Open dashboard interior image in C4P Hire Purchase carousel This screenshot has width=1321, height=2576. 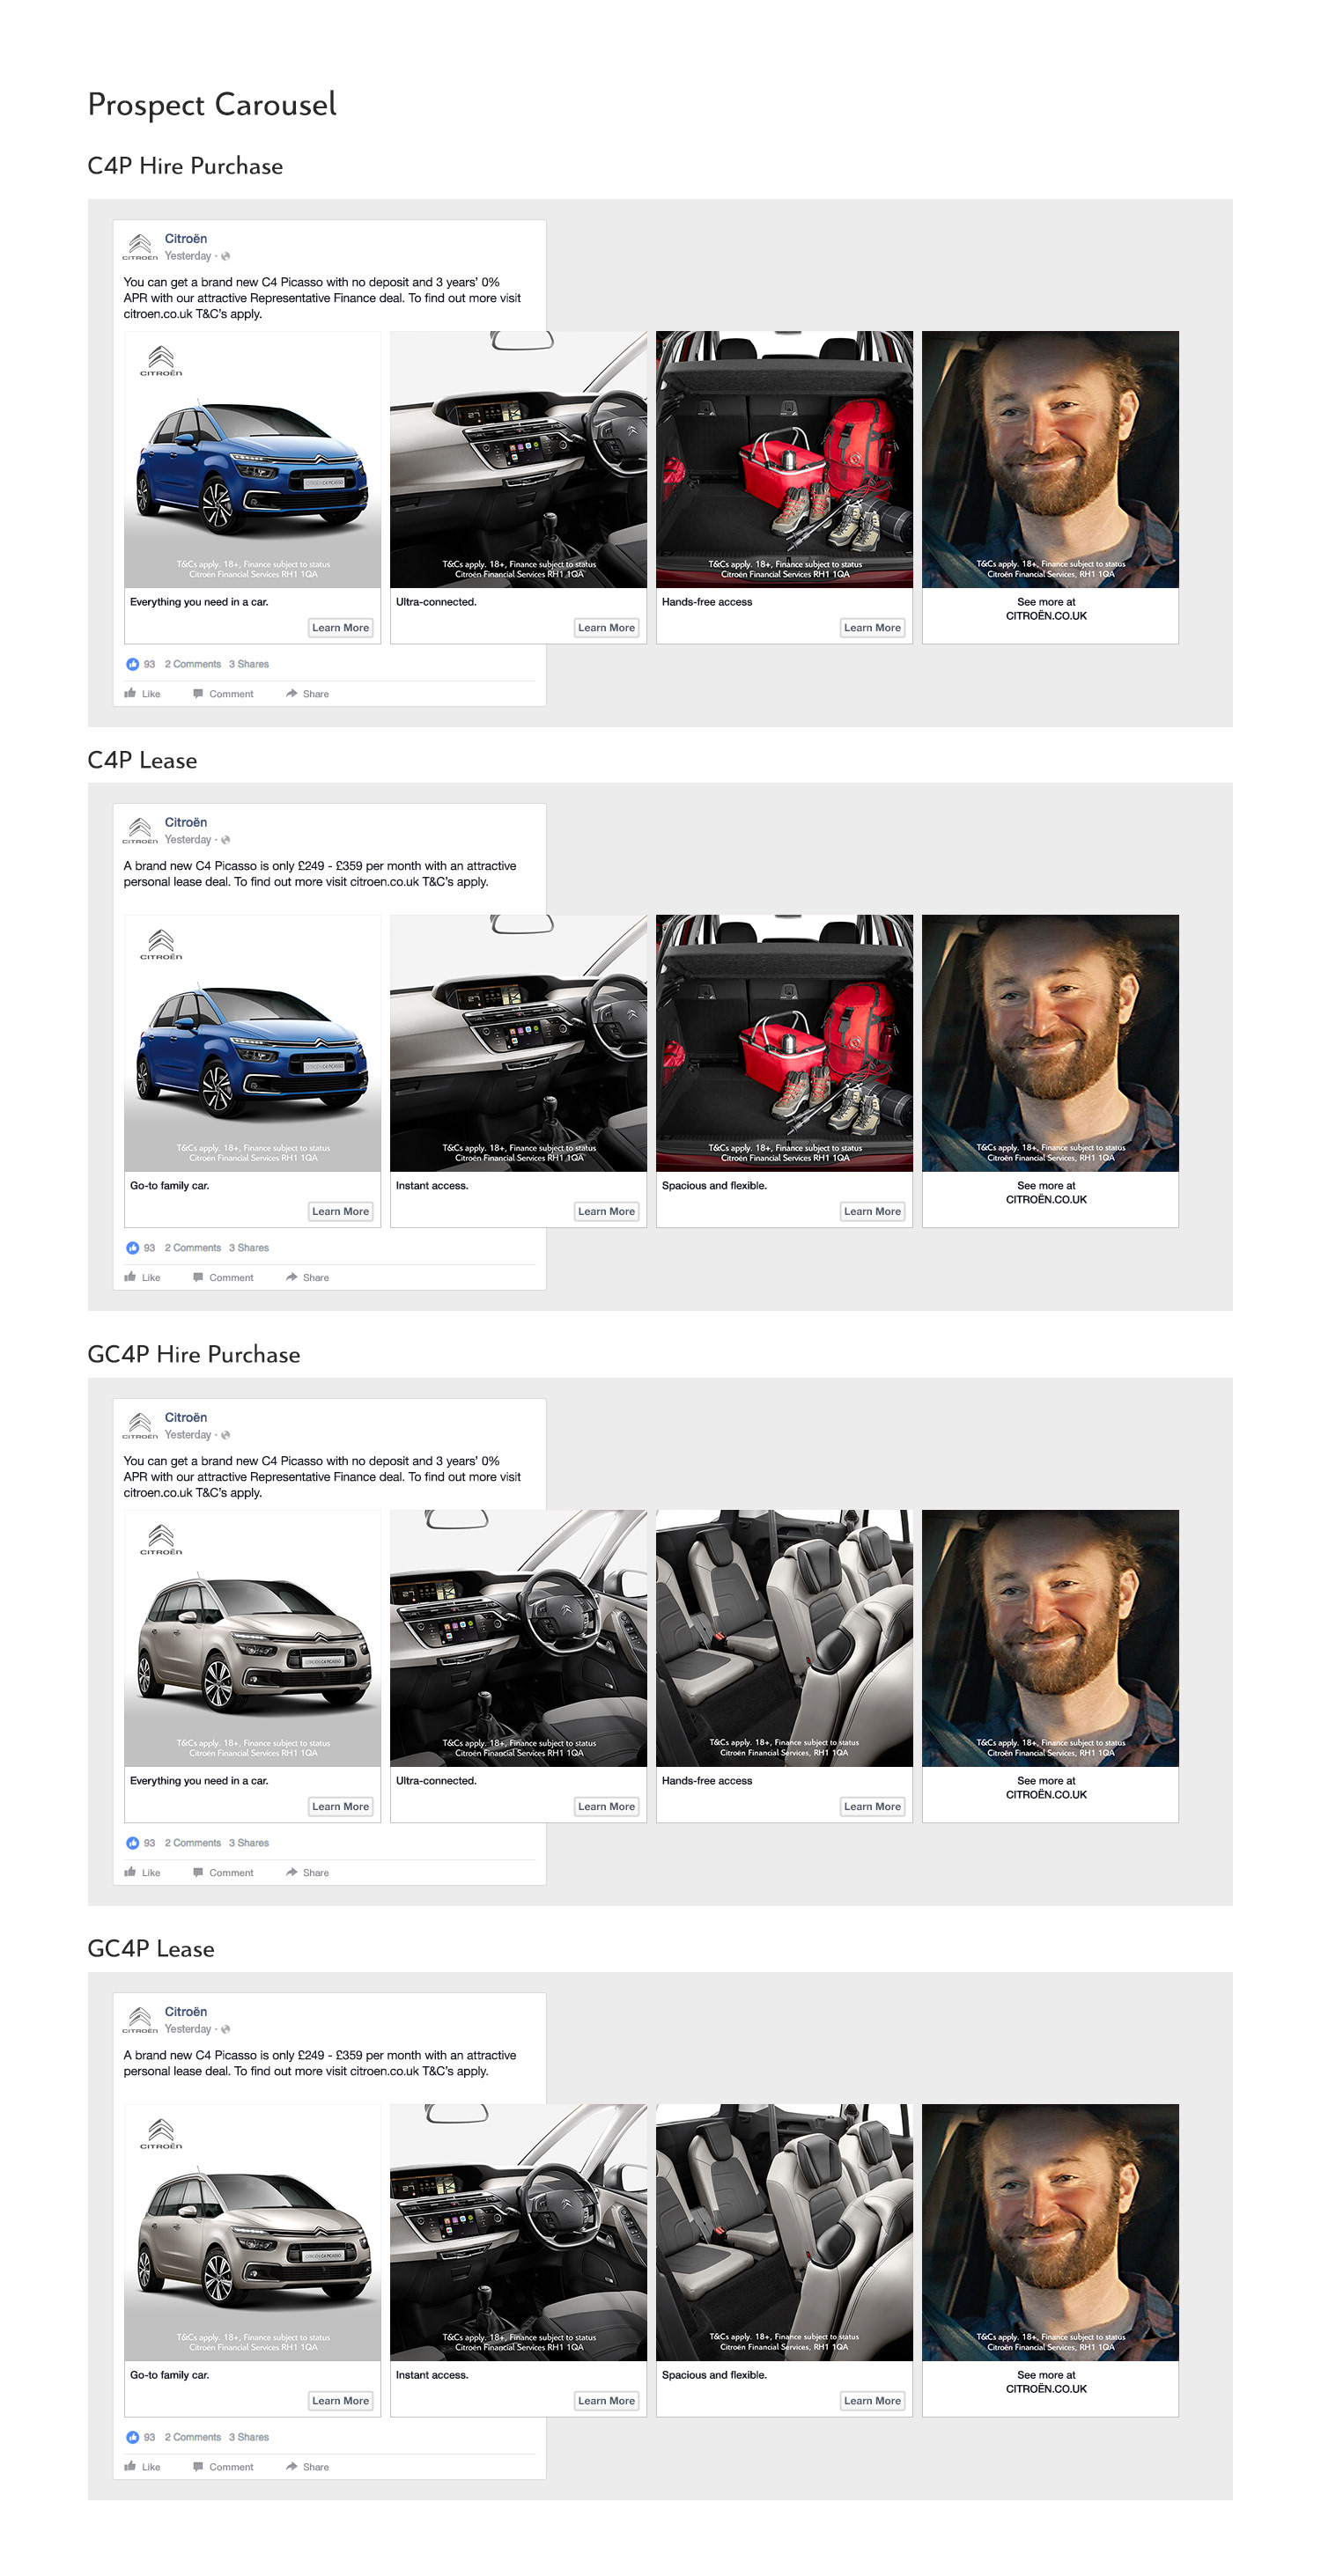pos(518,459)
